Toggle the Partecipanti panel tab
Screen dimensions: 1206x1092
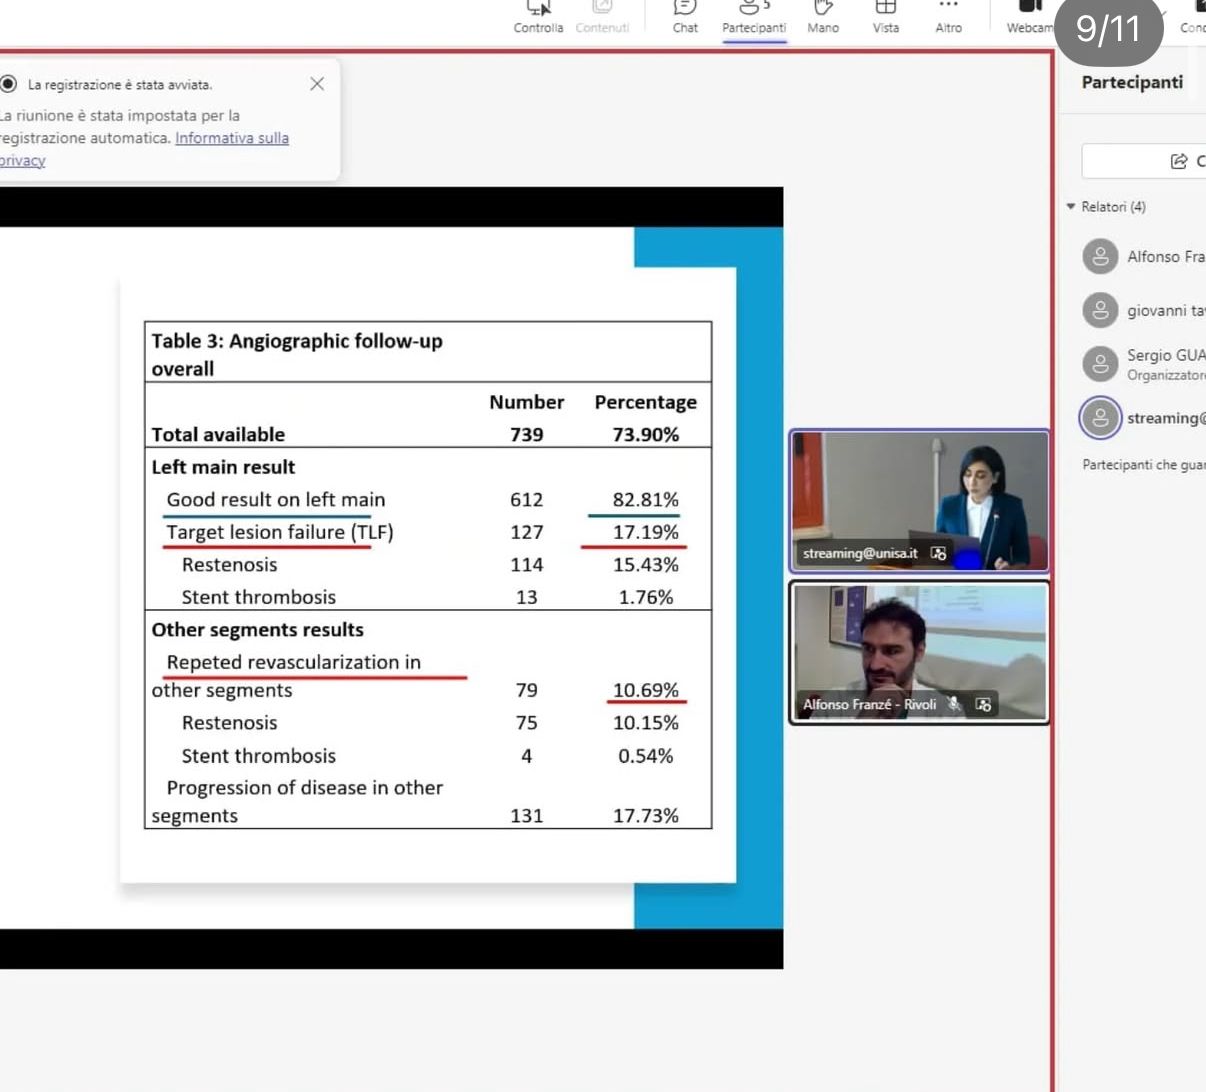point(754,17)
